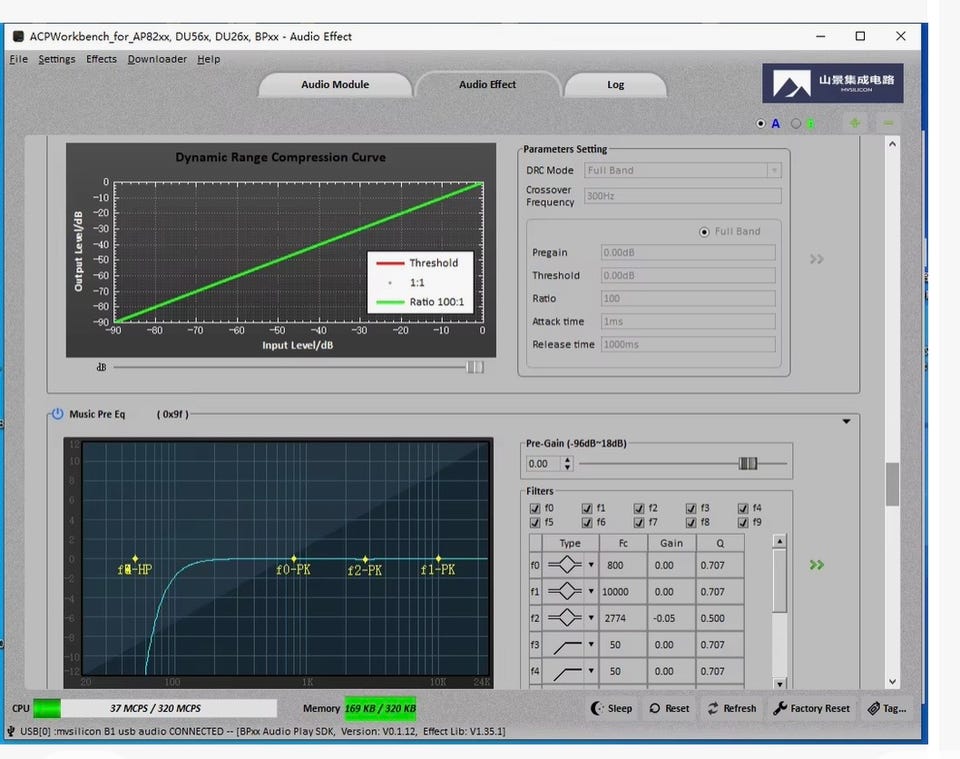Open the f0 filter Type dropdown
This screenshot has height=759, width=960.
(x=591, y=565)
